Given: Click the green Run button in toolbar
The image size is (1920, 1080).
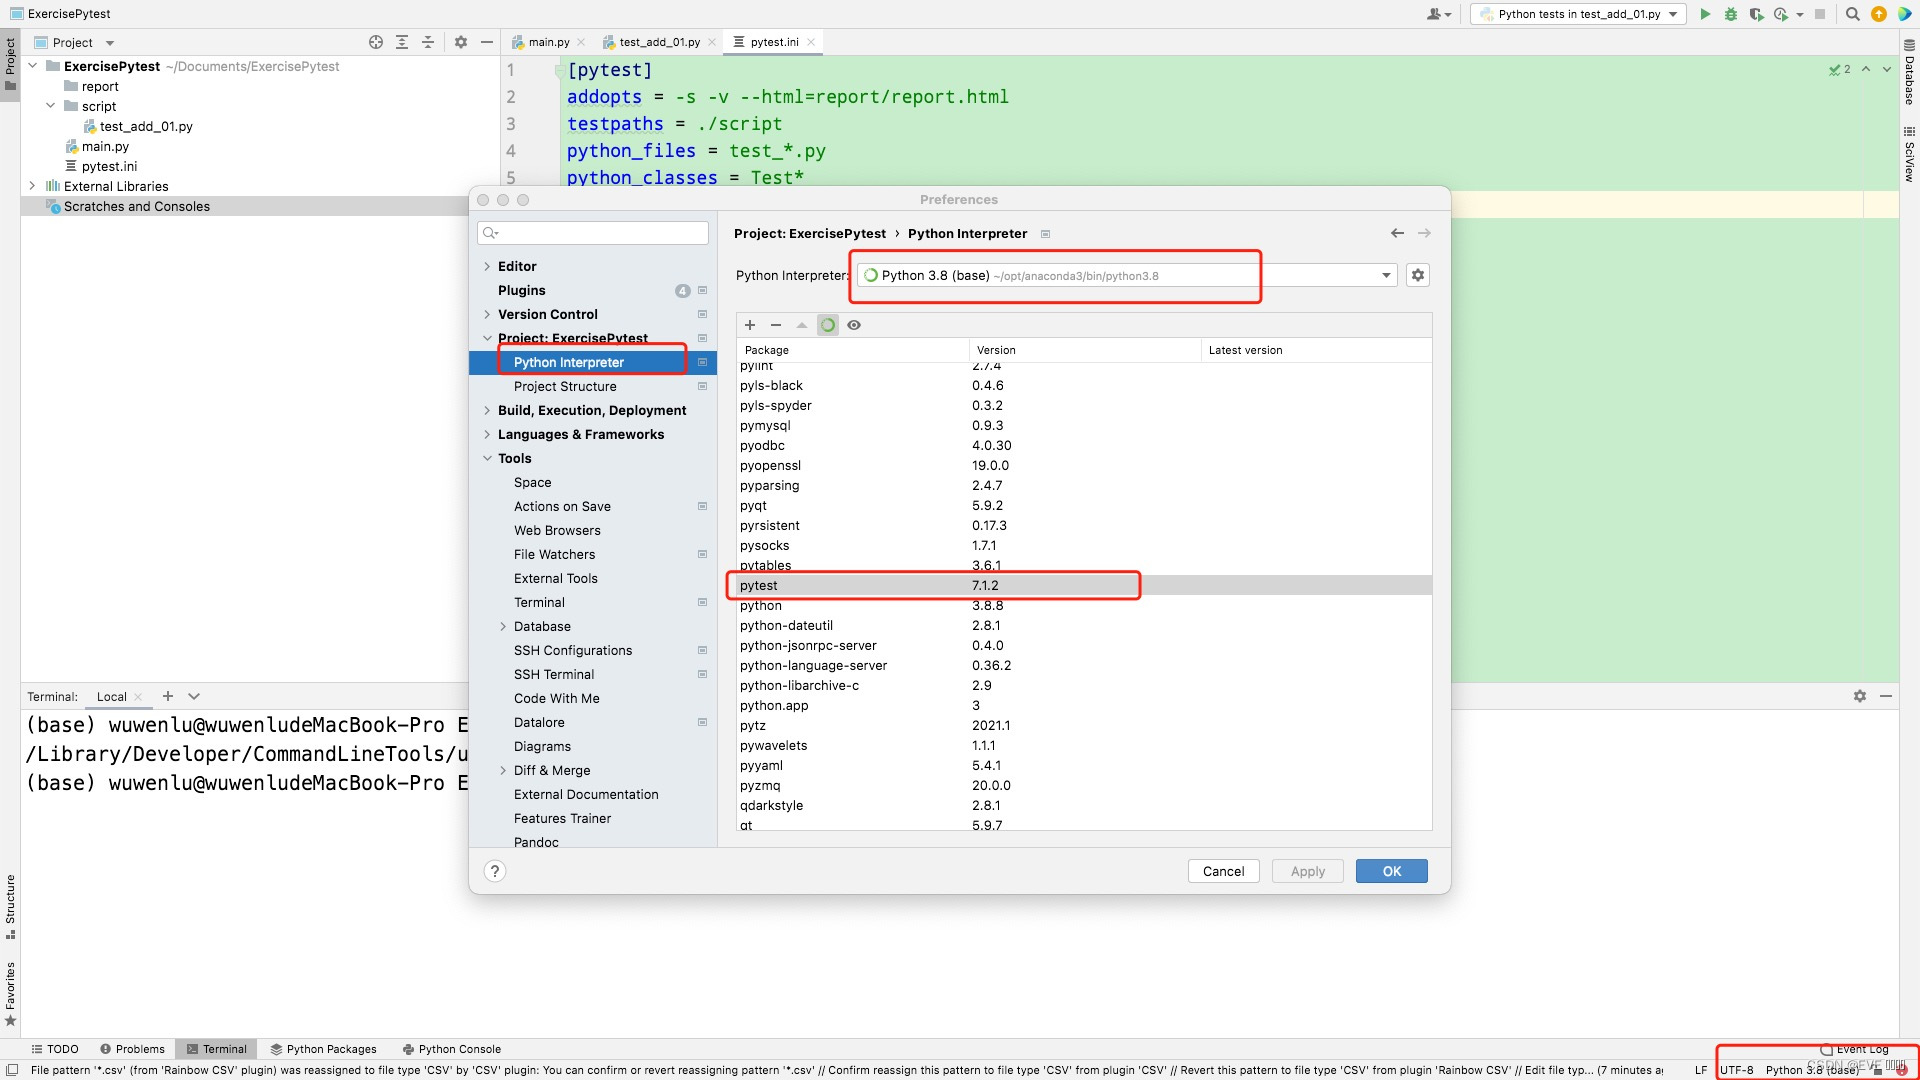Looking at the screenshot, I should (1705, 14).
